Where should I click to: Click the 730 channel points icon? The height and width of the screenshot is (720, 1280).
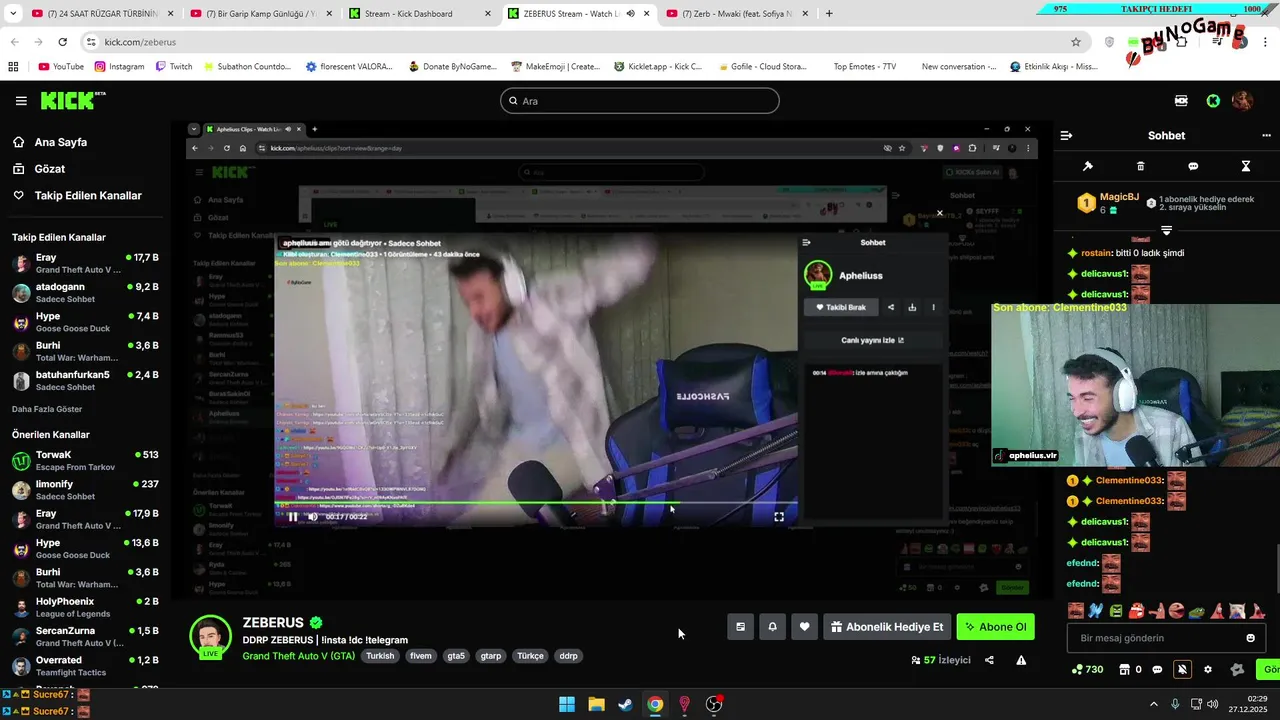tap(1087, 669)
